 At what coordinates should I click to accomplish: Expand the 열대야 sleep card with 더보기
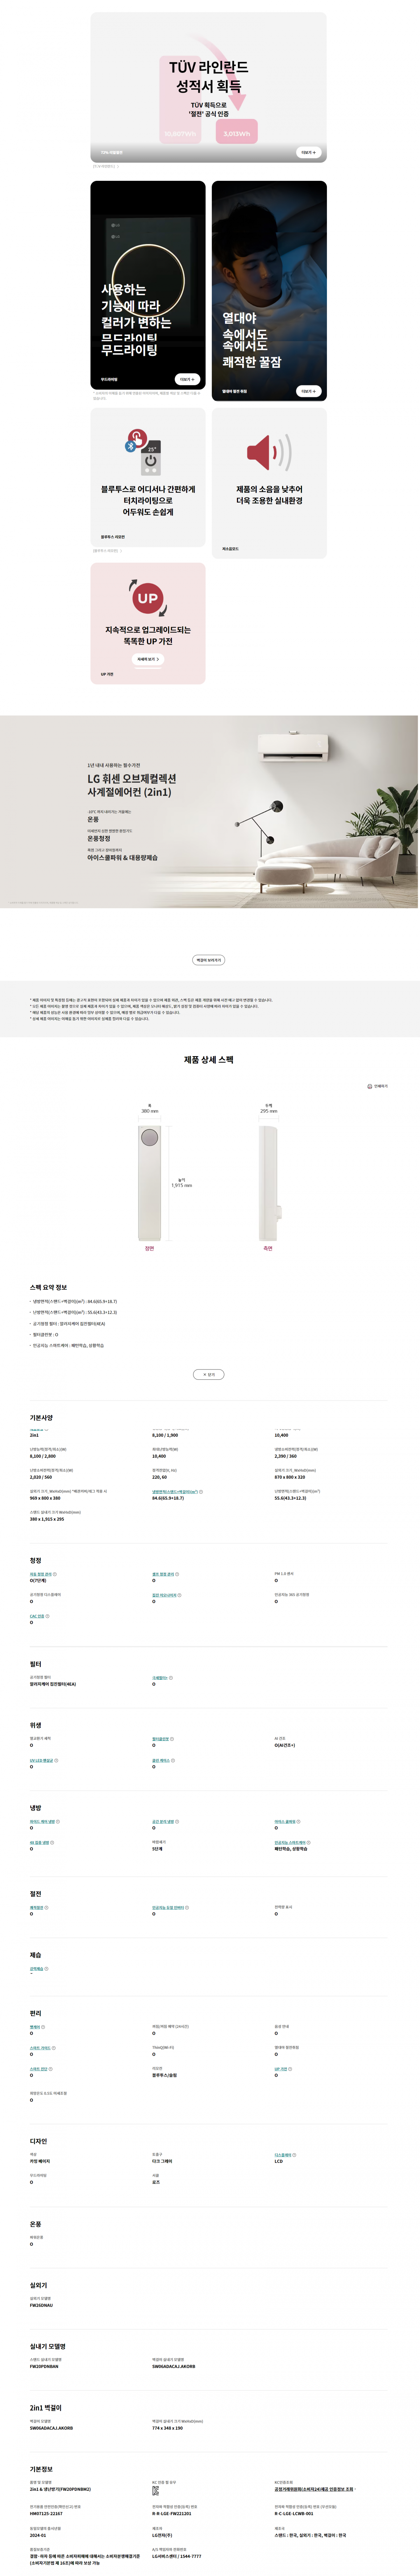(308, 391)
